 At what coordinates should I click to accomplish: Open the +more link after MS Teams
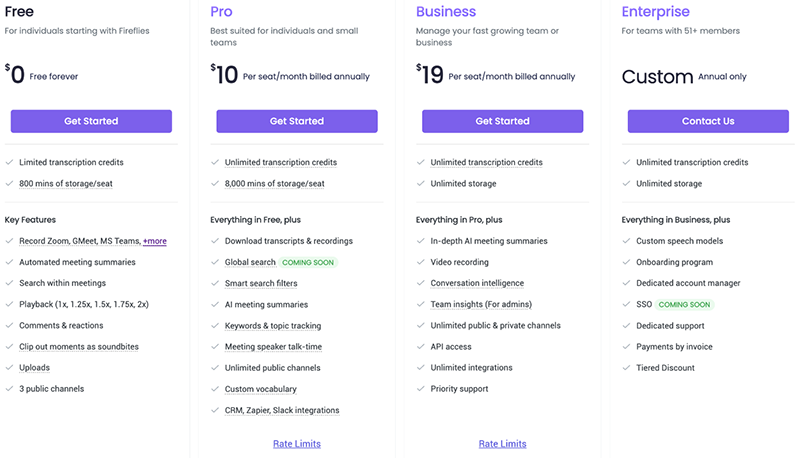click(x=155, y=241)
